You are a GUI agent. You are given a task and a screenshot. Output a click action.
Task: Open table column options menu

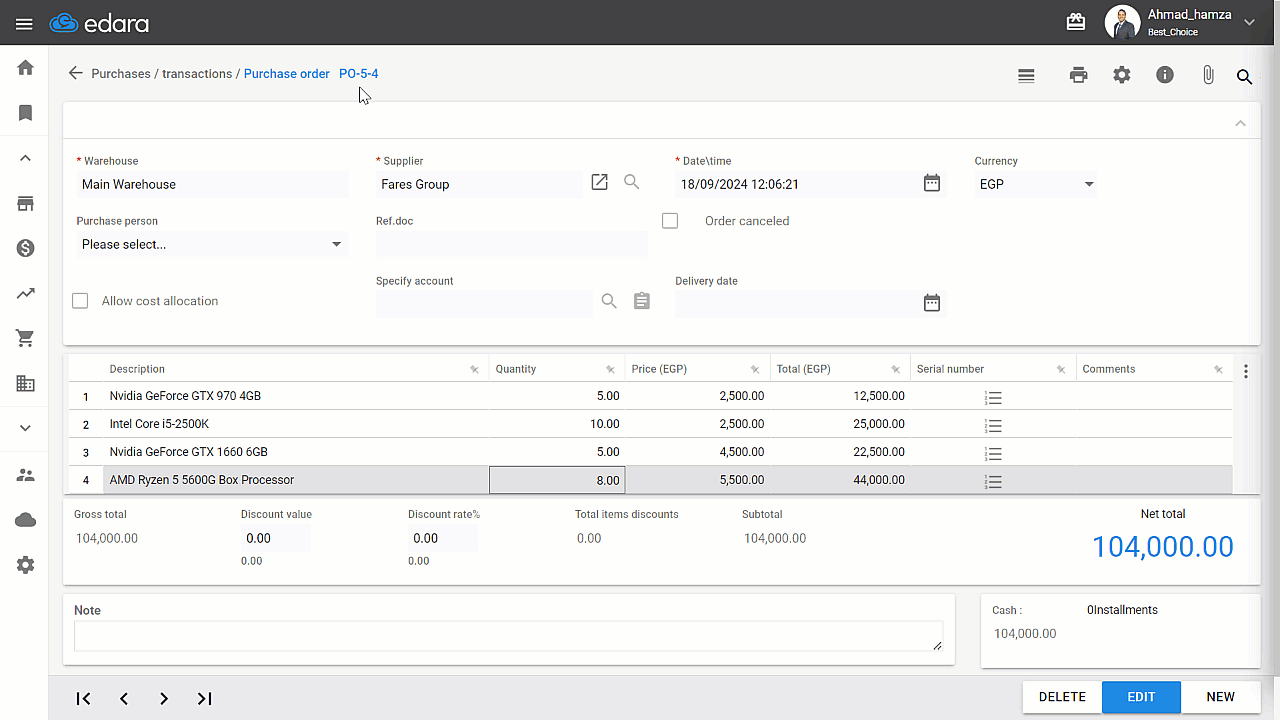coord(1246,371)
